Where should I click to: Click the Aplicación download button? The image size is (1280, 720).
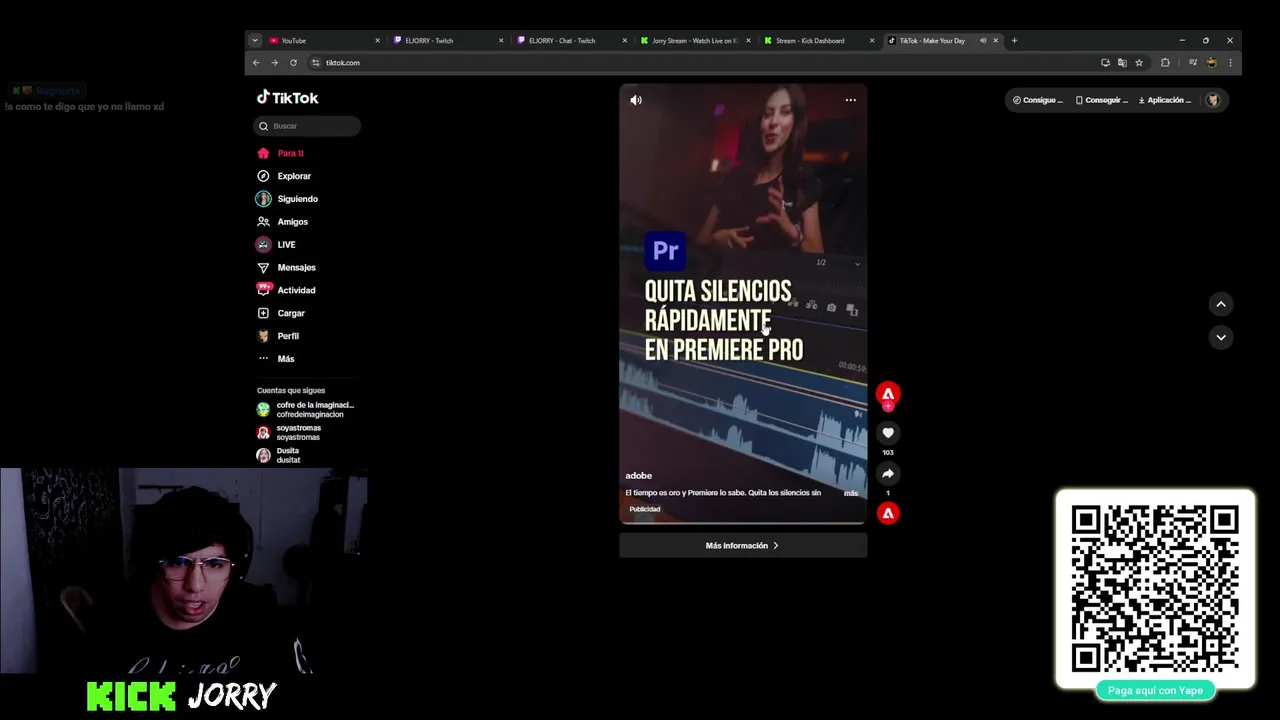(1165, 100)
